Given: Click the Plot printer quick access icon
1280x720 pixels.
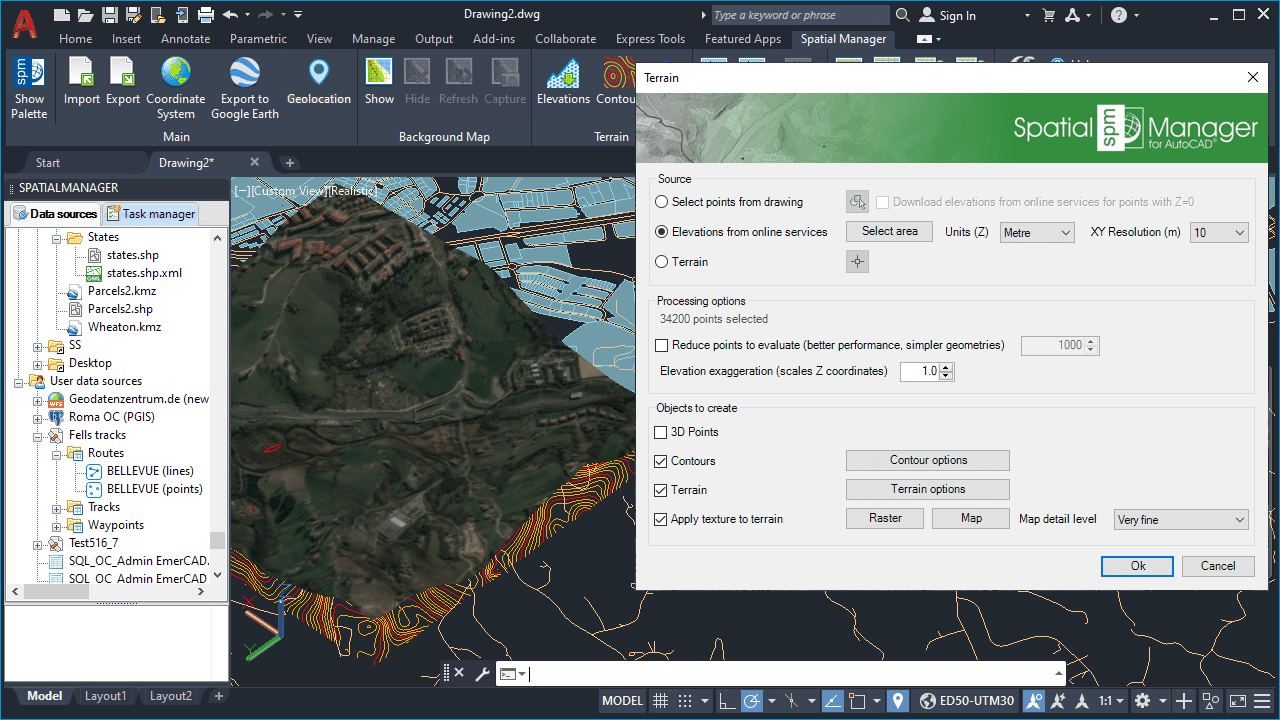Looking at the screenshot, I should tap(206, 15).
